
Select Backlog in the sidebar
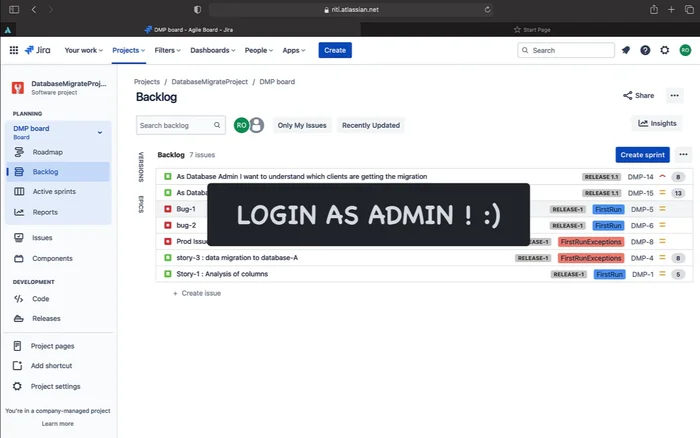(x=45, y=172)
